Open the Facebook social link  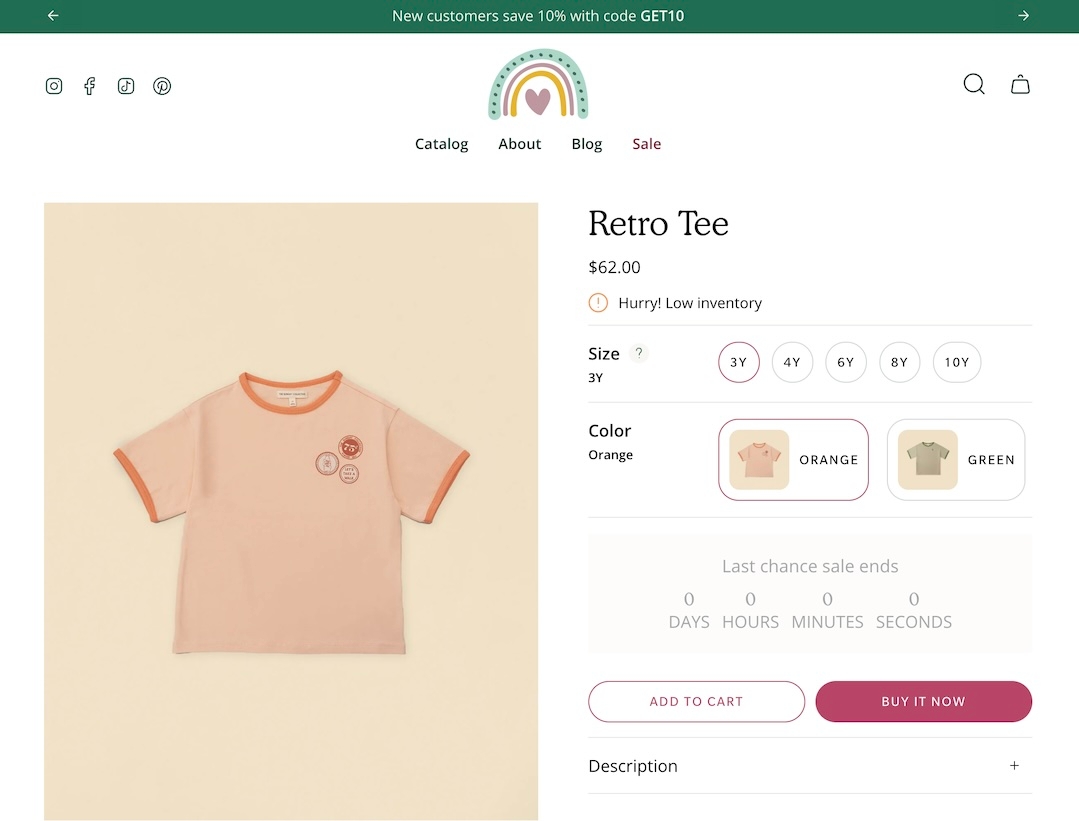tap(90, 86)
